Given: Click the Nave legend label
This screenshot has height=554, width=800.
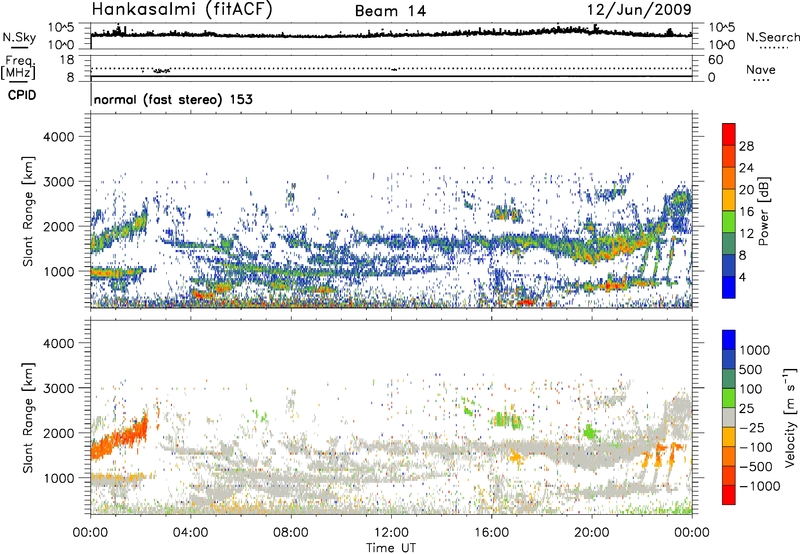Looking at the screenshot, I should [761, 70].
